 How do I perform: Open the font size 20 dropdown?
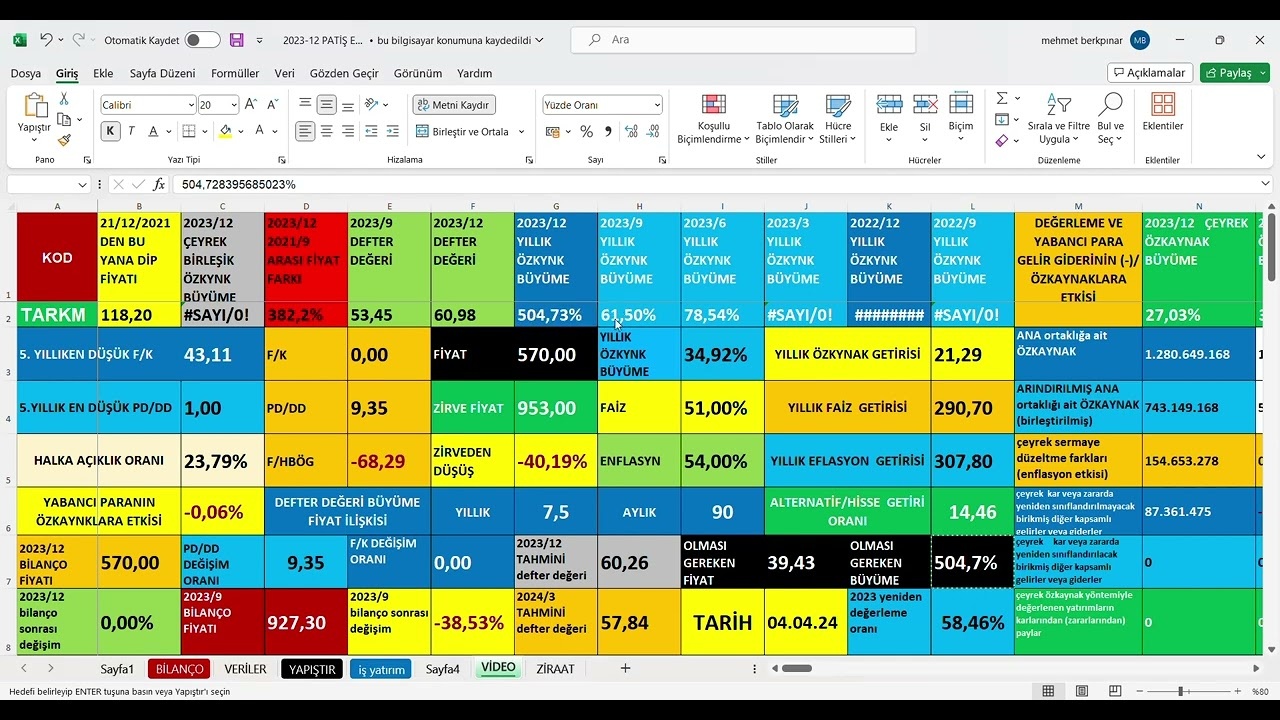click(234, 105)
